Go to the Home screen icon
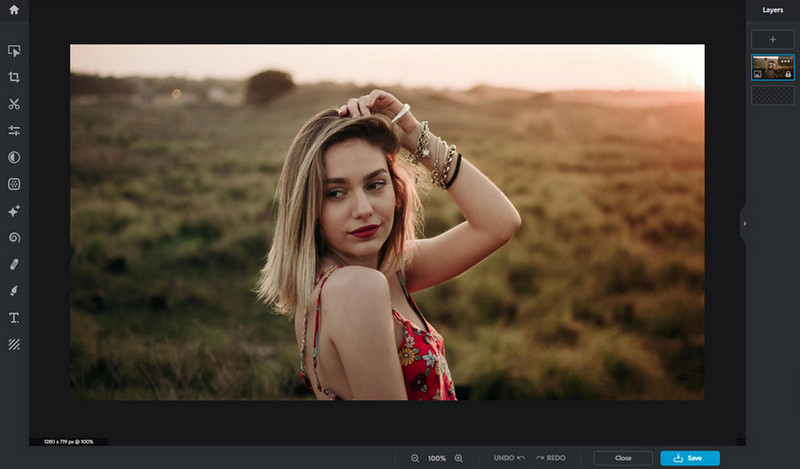Viewport: 800px width, 469px height. (14, 10)
